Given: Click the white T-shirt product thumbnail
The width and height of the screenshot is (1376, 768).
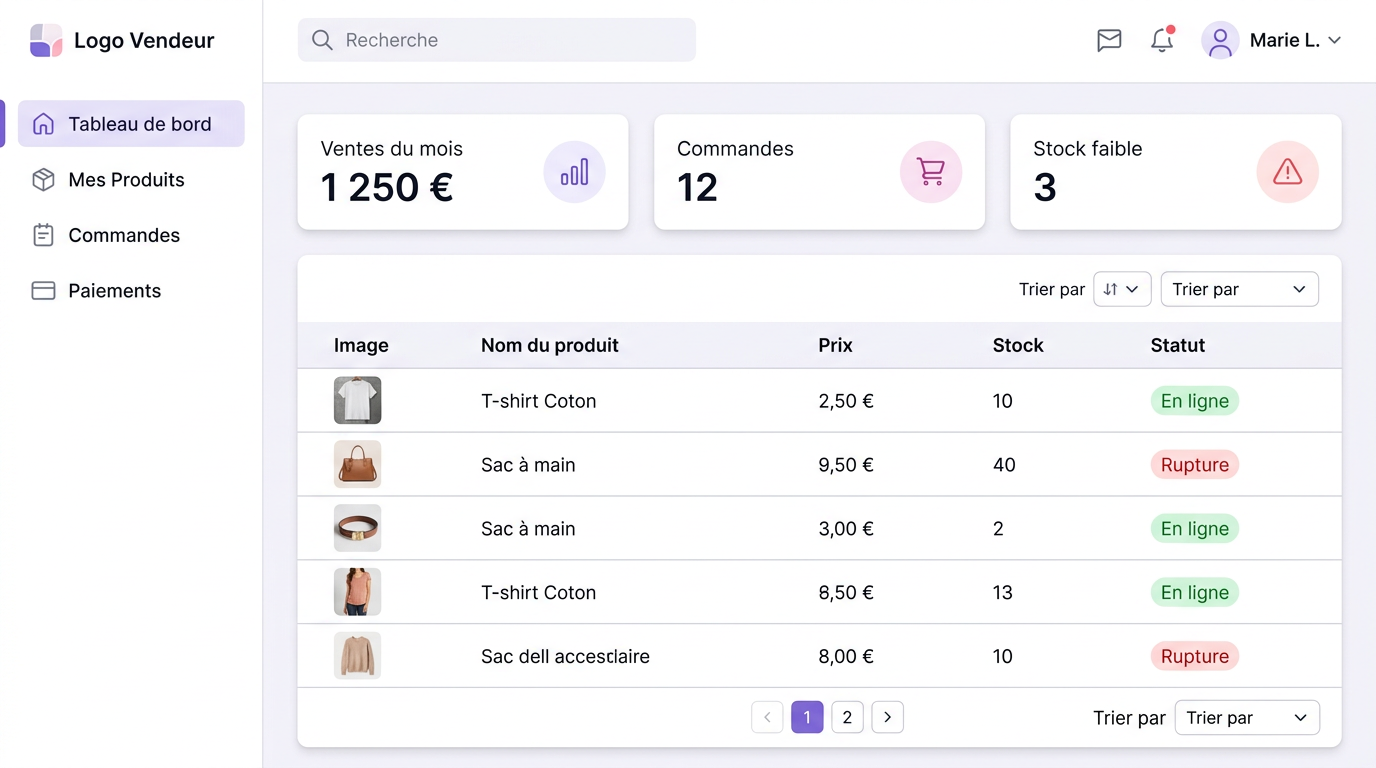Looking at the screenshot, I should 357,400.
